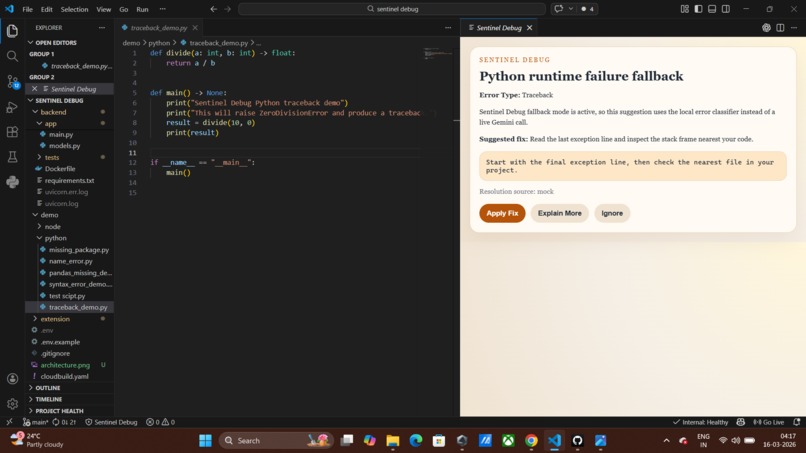The height and width of the screenshot is (453, 806).
Task: Open the View menu
Action: pos(103,9)
